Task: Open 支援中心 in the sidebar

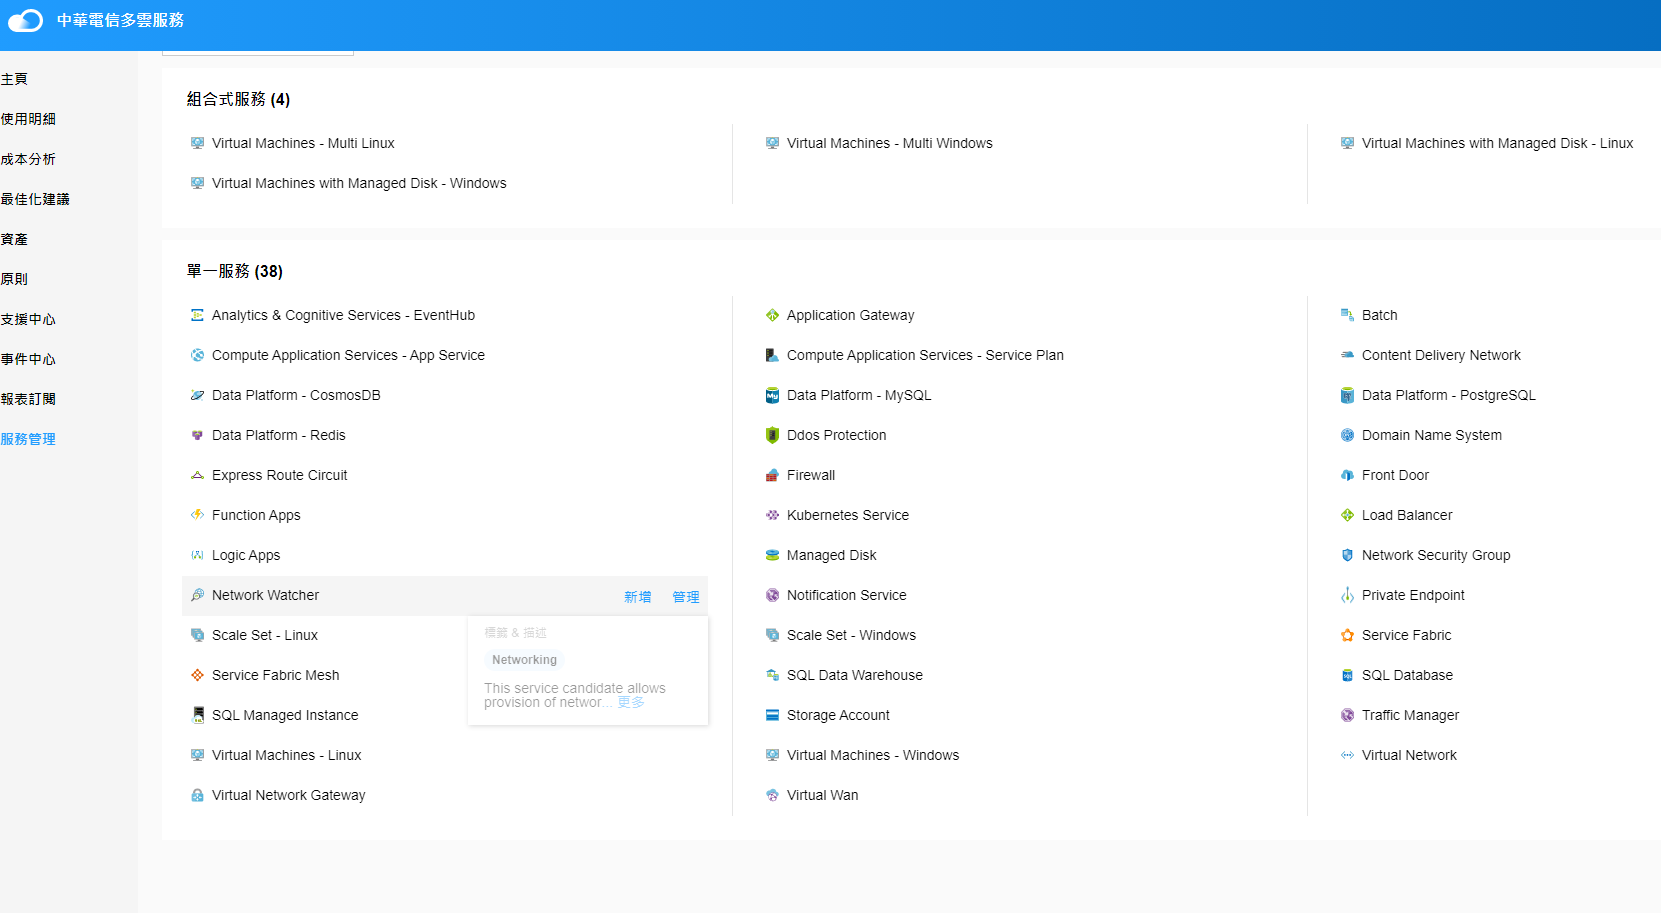Action: point(28,319)
